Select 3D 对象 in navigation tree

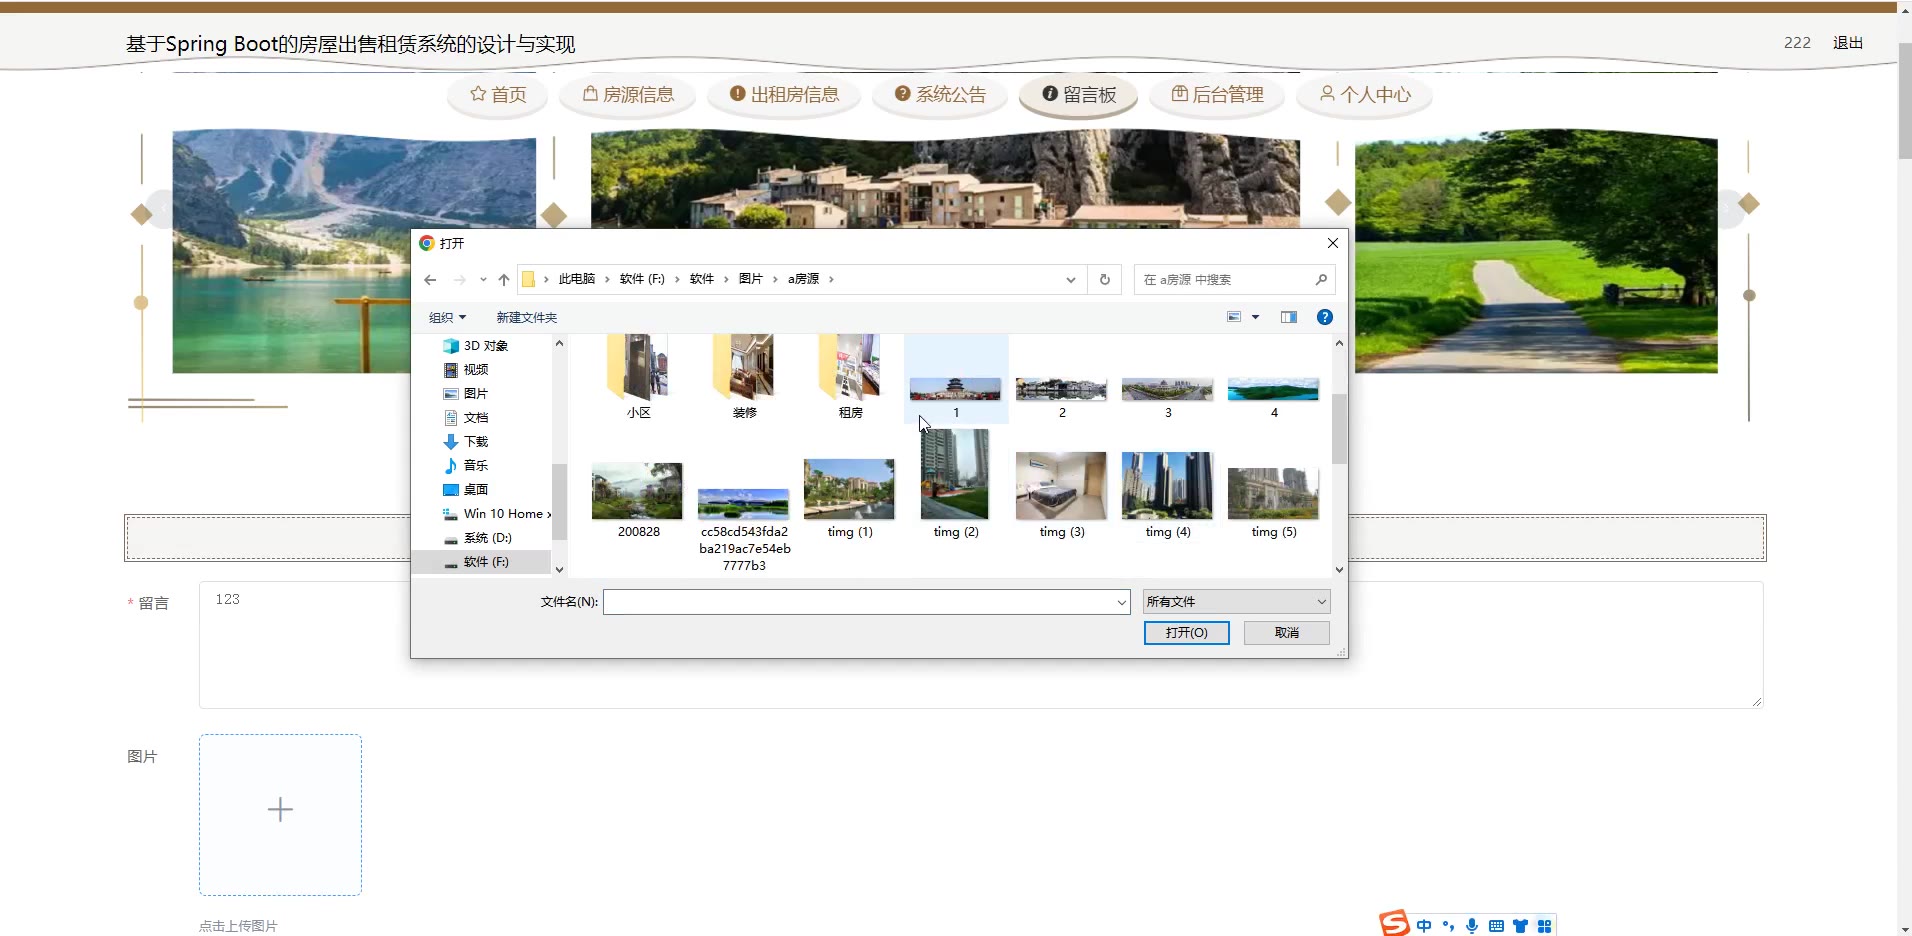tap(486, 346)
